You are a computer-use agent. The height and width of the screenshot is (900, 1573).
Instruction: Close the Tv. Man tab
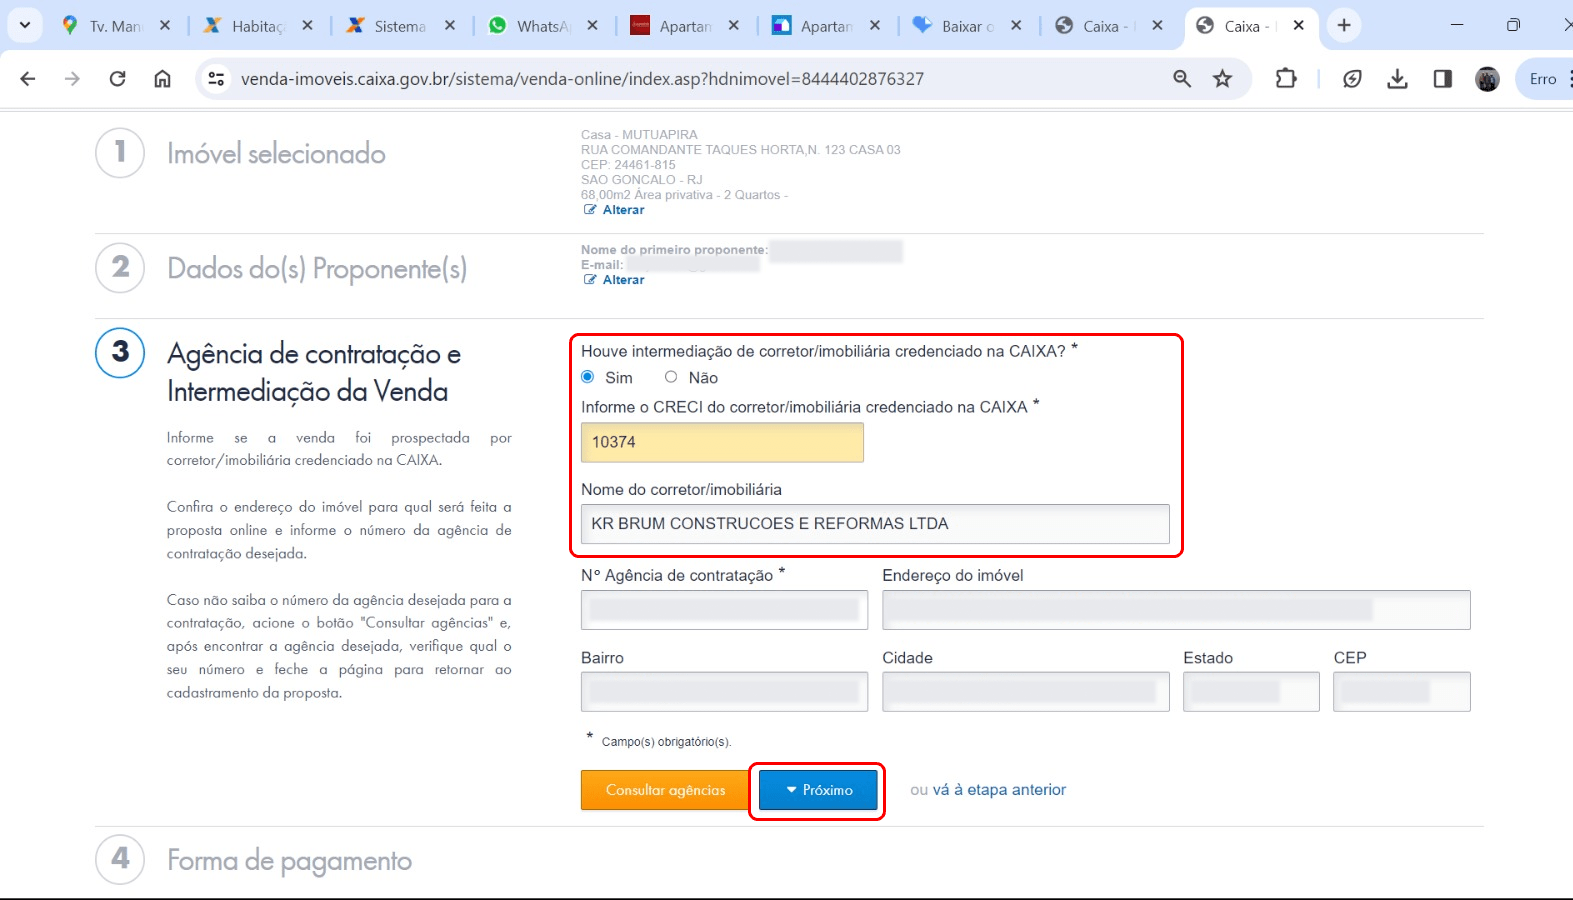(x=165, y=26)
